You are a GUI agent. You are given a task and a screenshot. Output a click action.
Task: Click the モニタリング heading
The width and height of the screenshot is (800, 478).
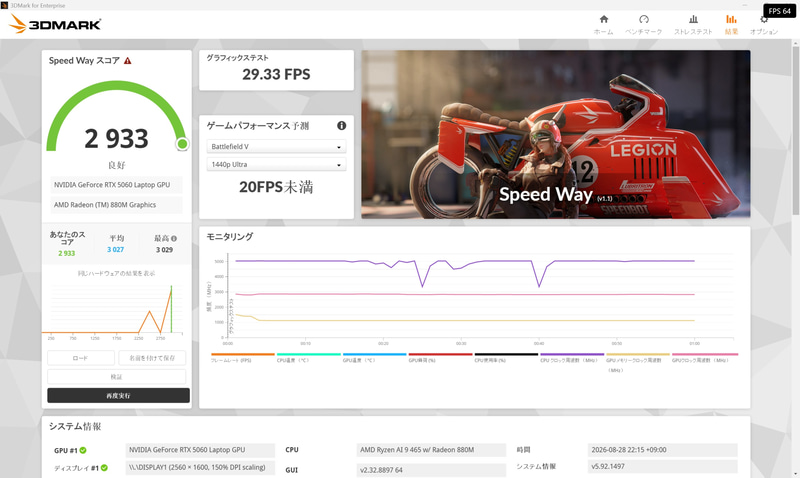coord(230,237)
